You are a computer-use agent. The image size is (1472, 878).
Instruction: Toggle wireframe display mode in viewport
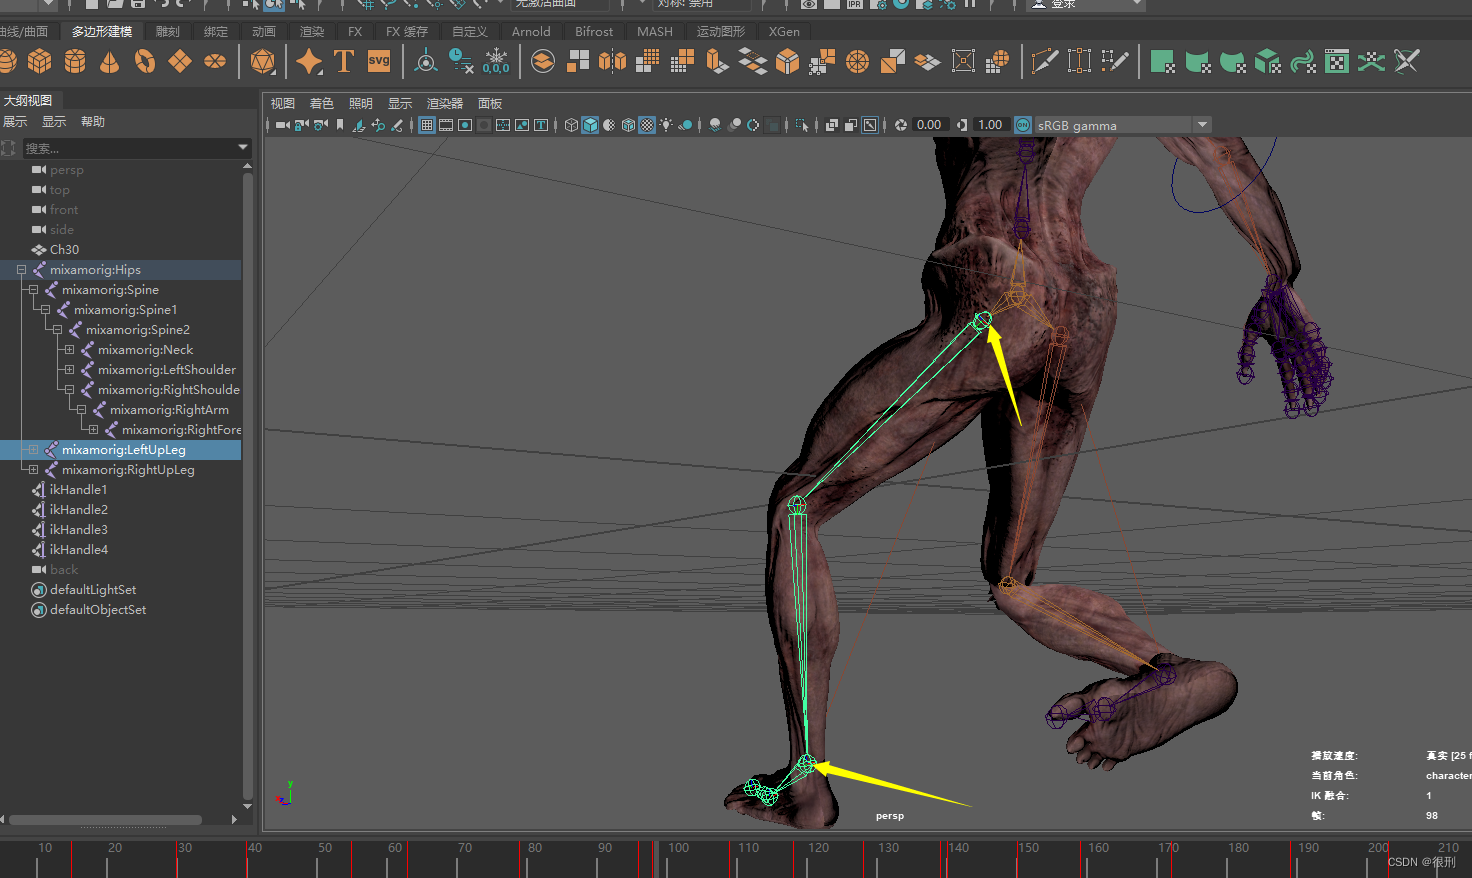[571, 124]
